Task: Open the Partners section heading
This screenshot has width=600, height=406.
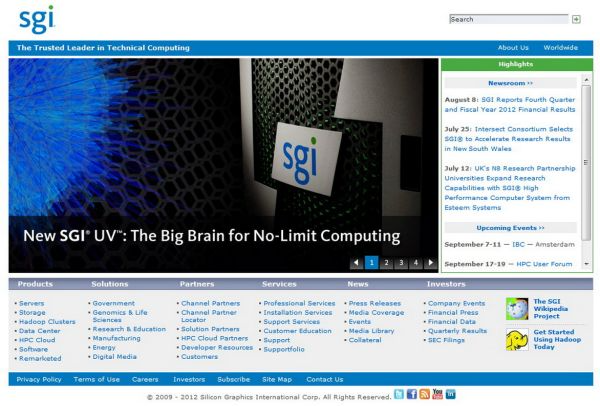Action: click(x=197, y=284)
